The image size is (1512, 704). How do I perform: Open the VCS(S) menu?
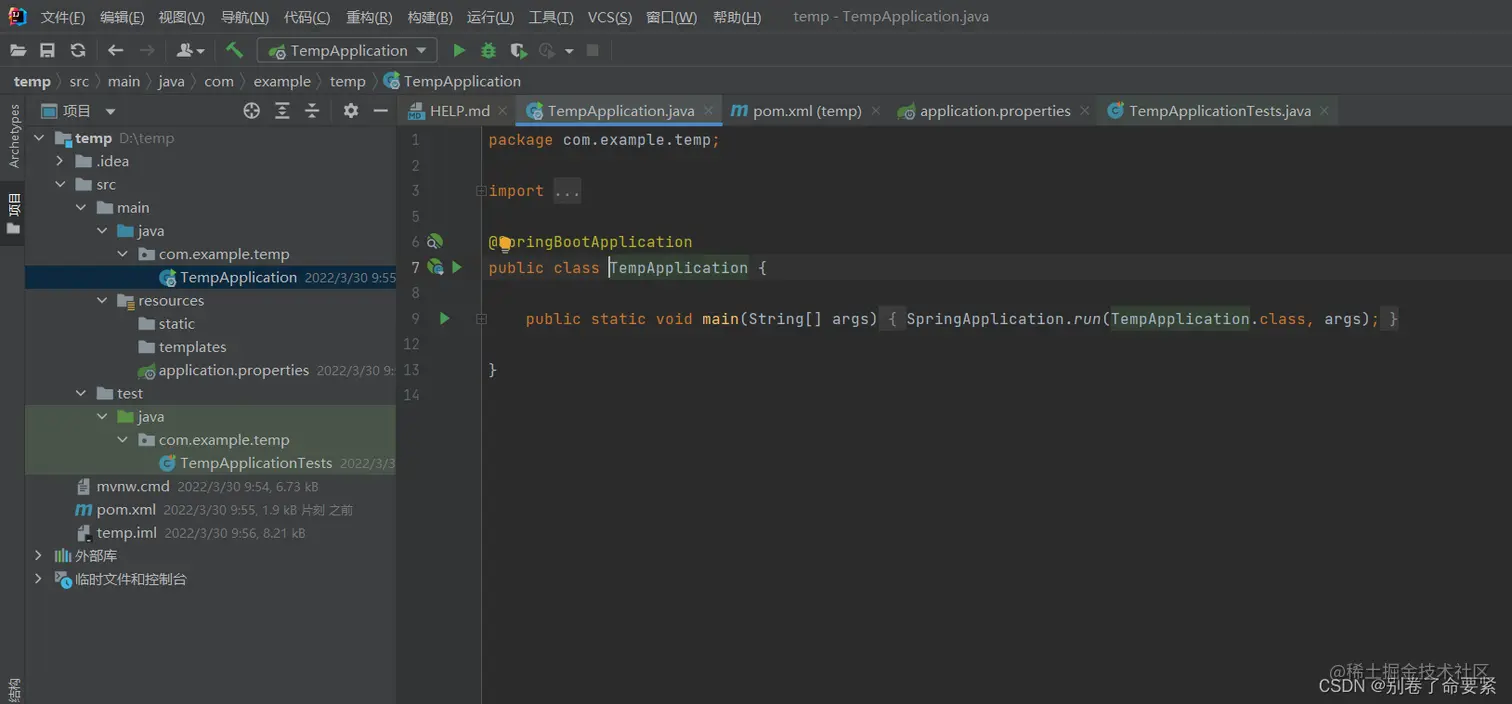point(609,17)
